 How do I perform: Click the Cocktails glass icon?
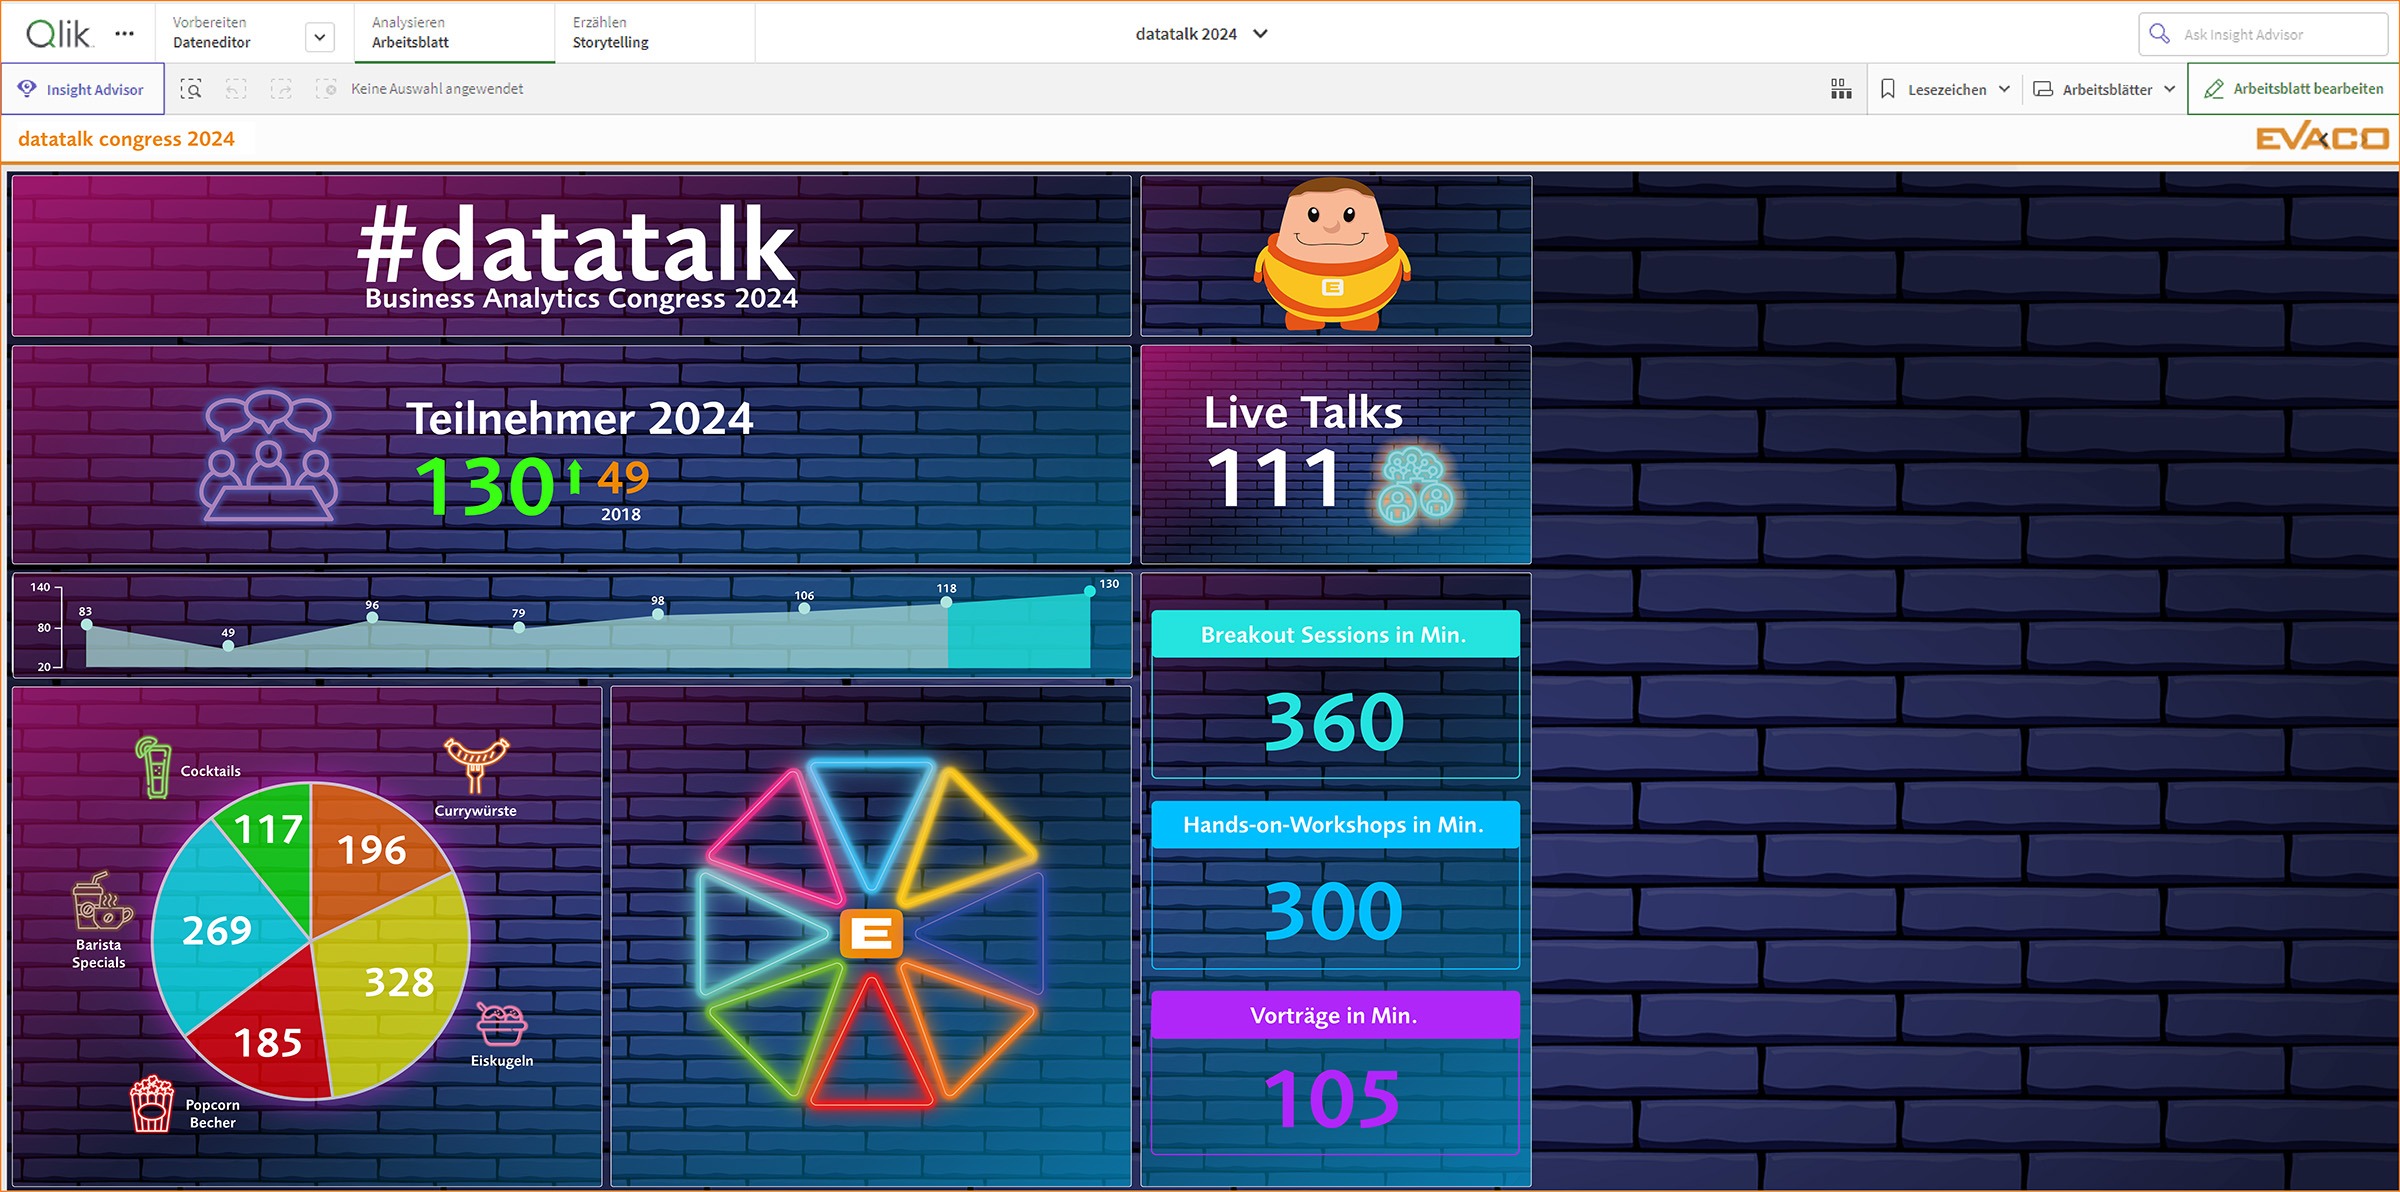154,767
